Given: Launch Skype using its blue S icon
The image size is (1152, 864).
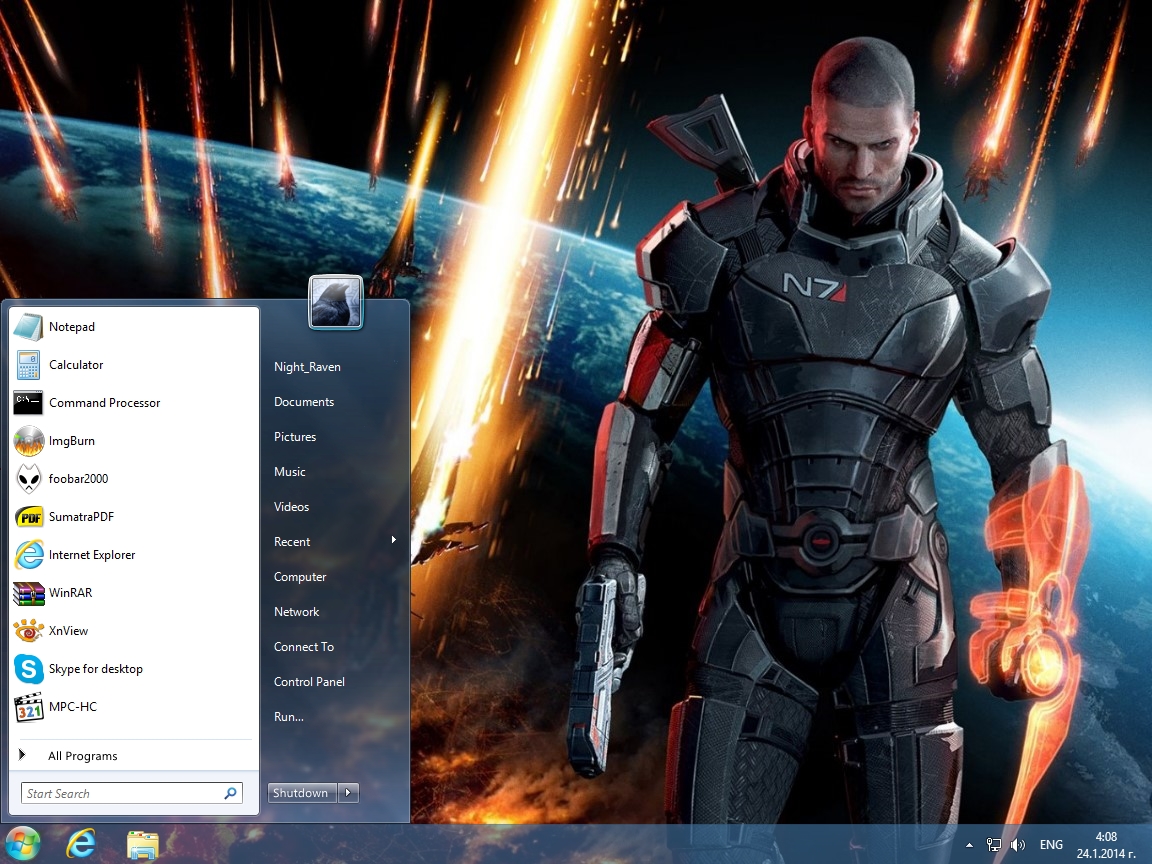Looking at the screenshot, I should pos(29,669).
